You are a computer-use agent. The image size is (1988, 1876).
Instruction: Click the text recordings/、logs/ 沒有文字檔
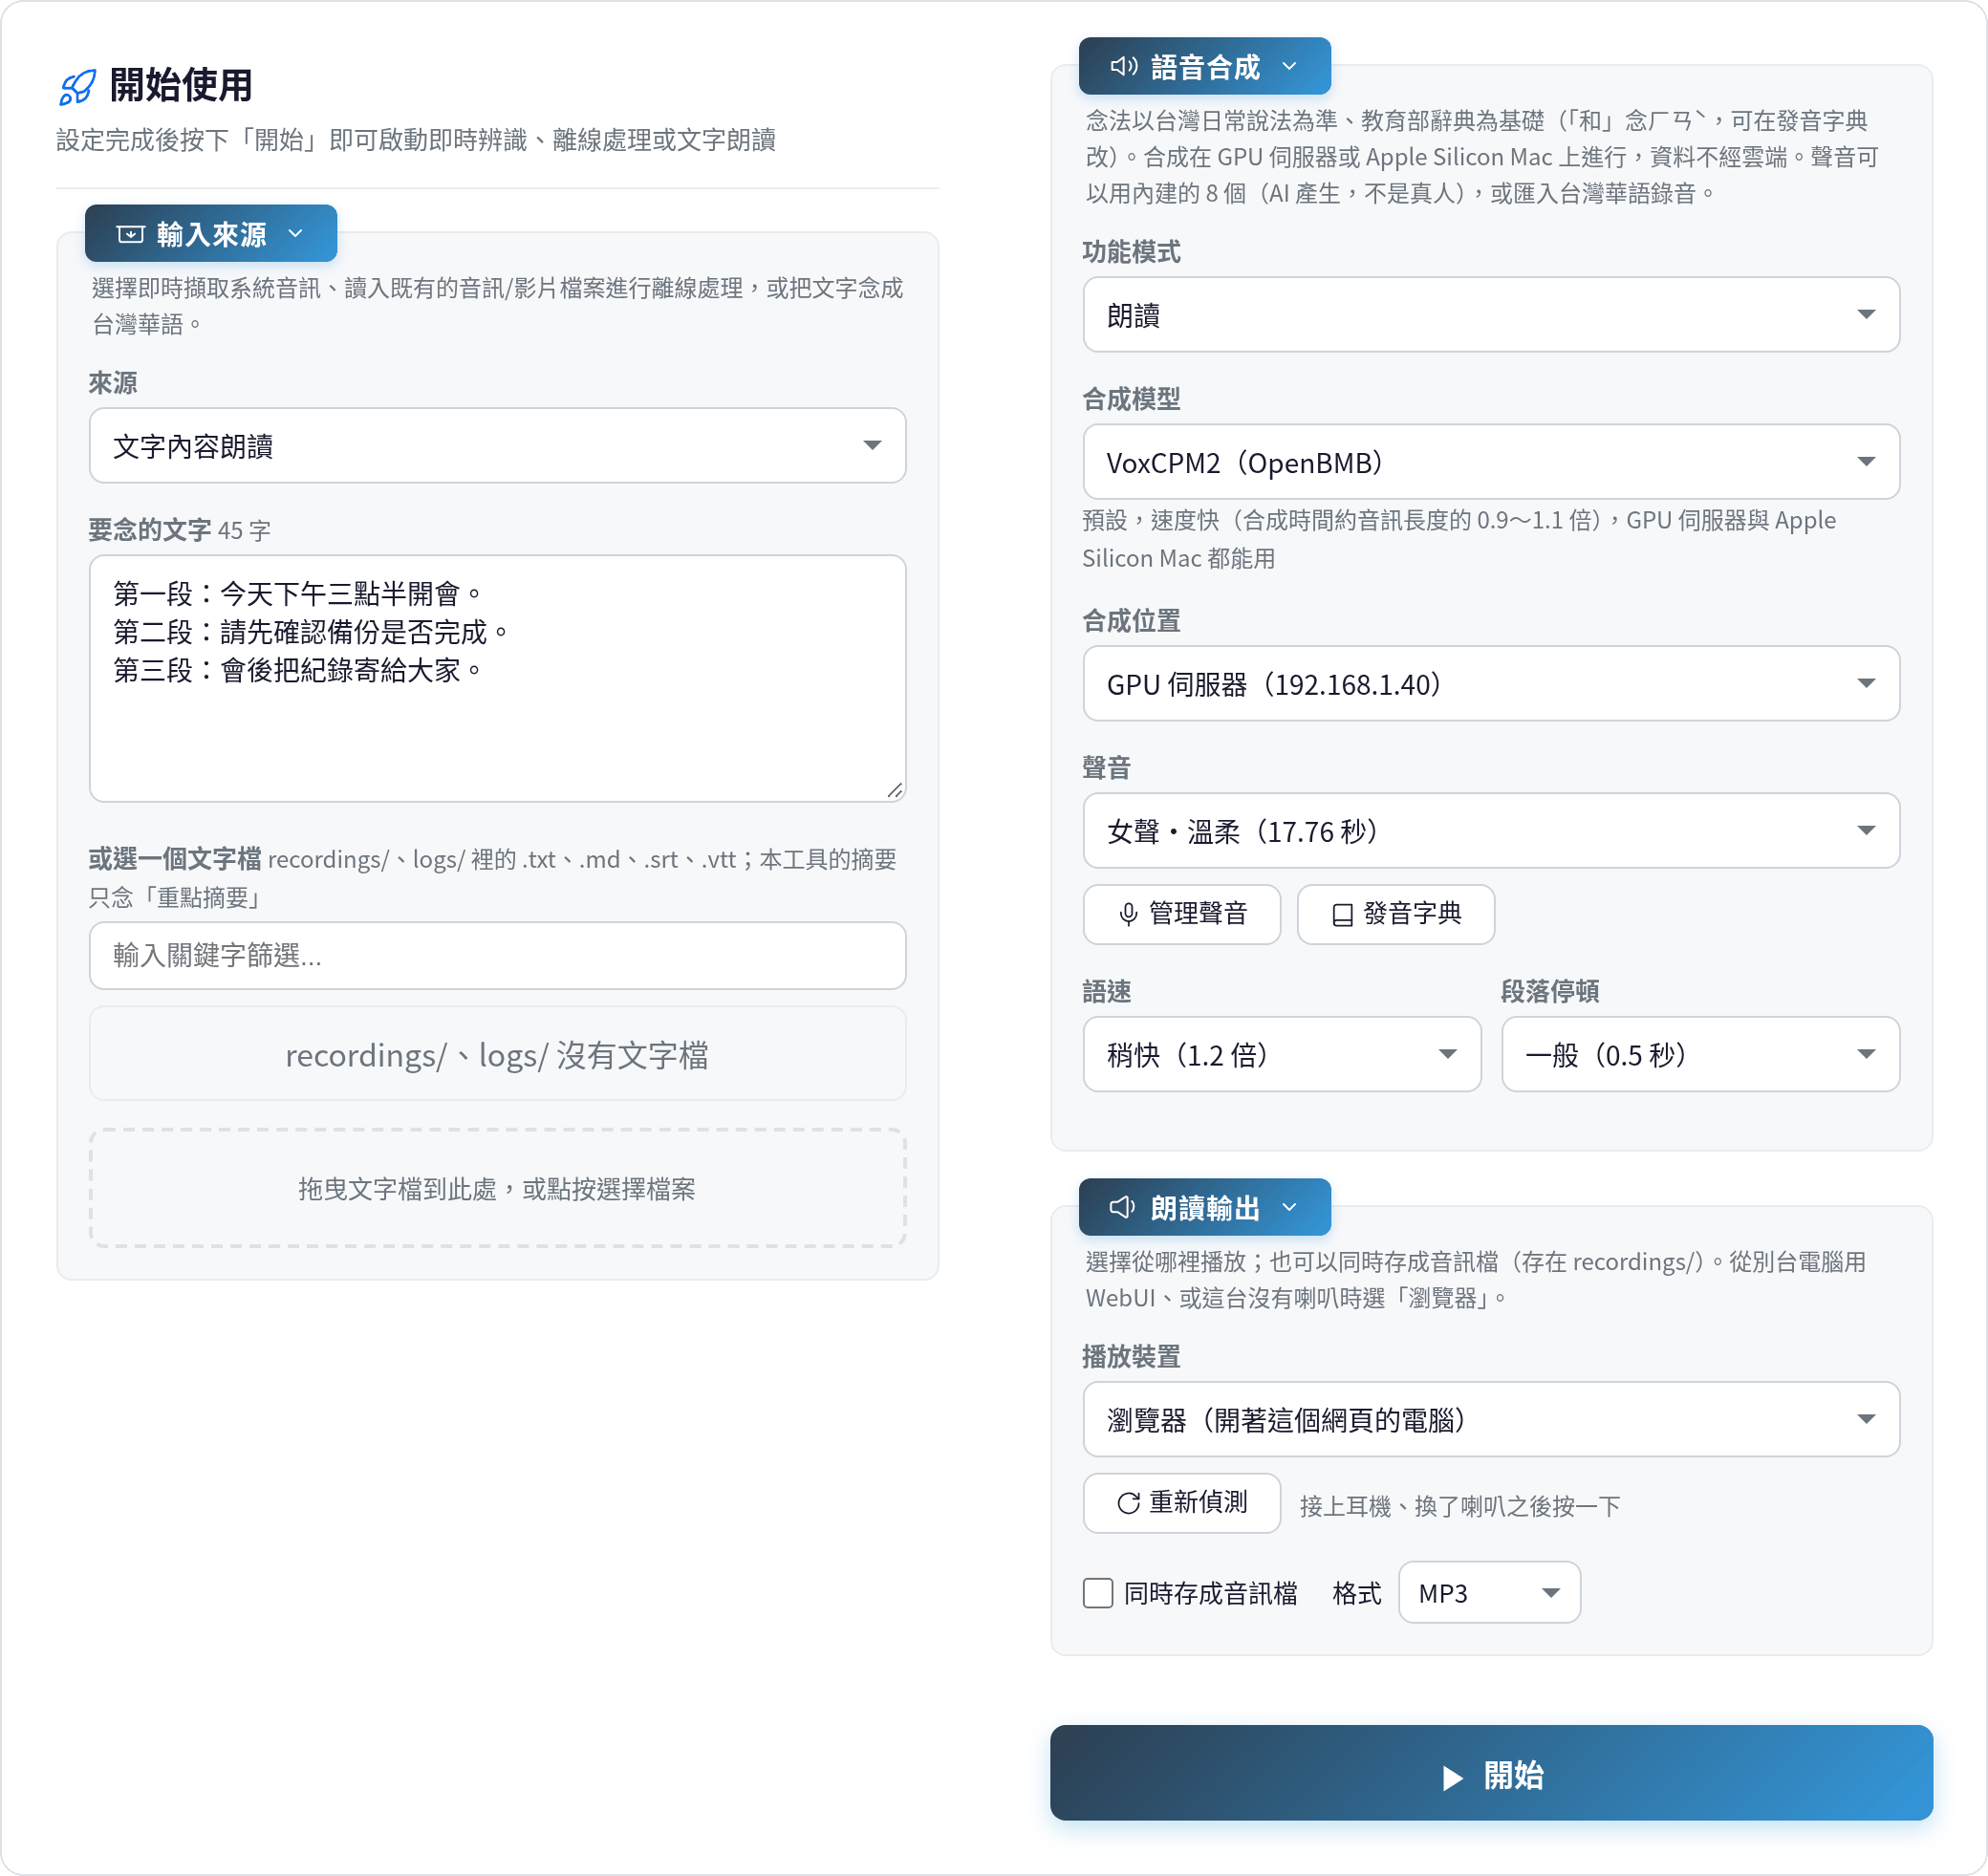497,1054
